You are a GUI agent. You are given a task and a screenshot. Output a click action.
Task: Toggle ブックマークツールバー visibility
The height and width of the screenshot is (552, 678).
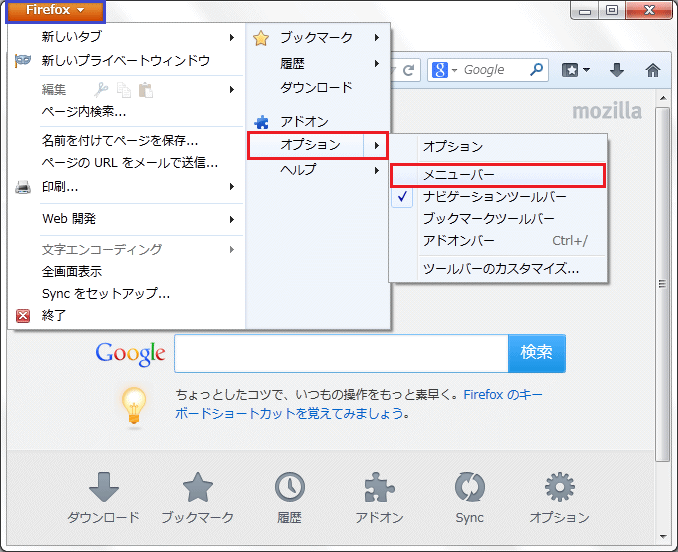498,219
